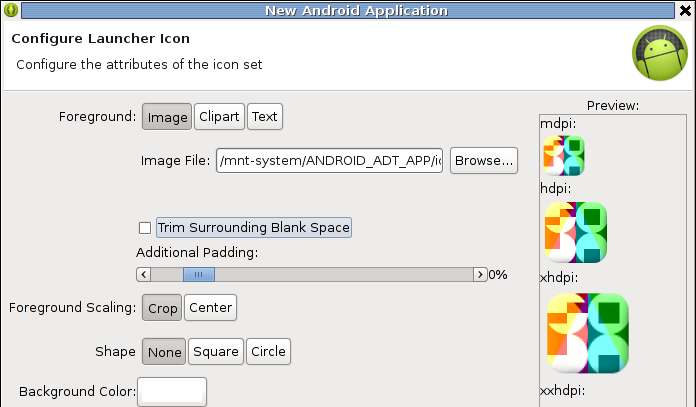Click the window menu icon in title bar
The height and width of the screenshot is (407, 696).
(x=11, y=10)
